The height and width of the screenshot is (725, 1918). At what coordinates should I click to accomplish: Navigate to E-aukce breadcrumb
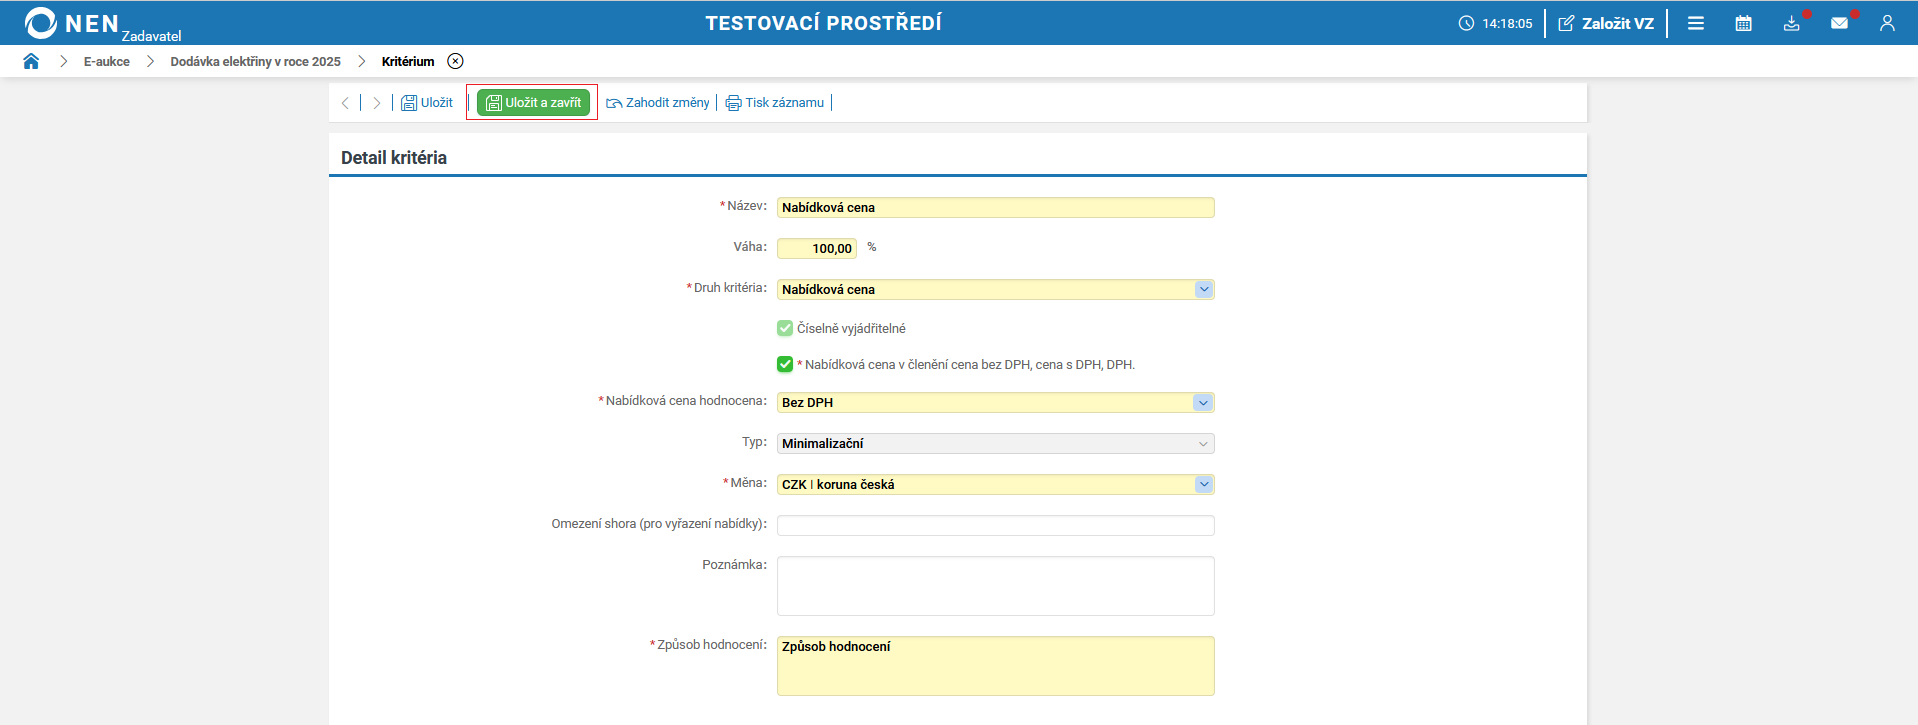pos(106,61)
